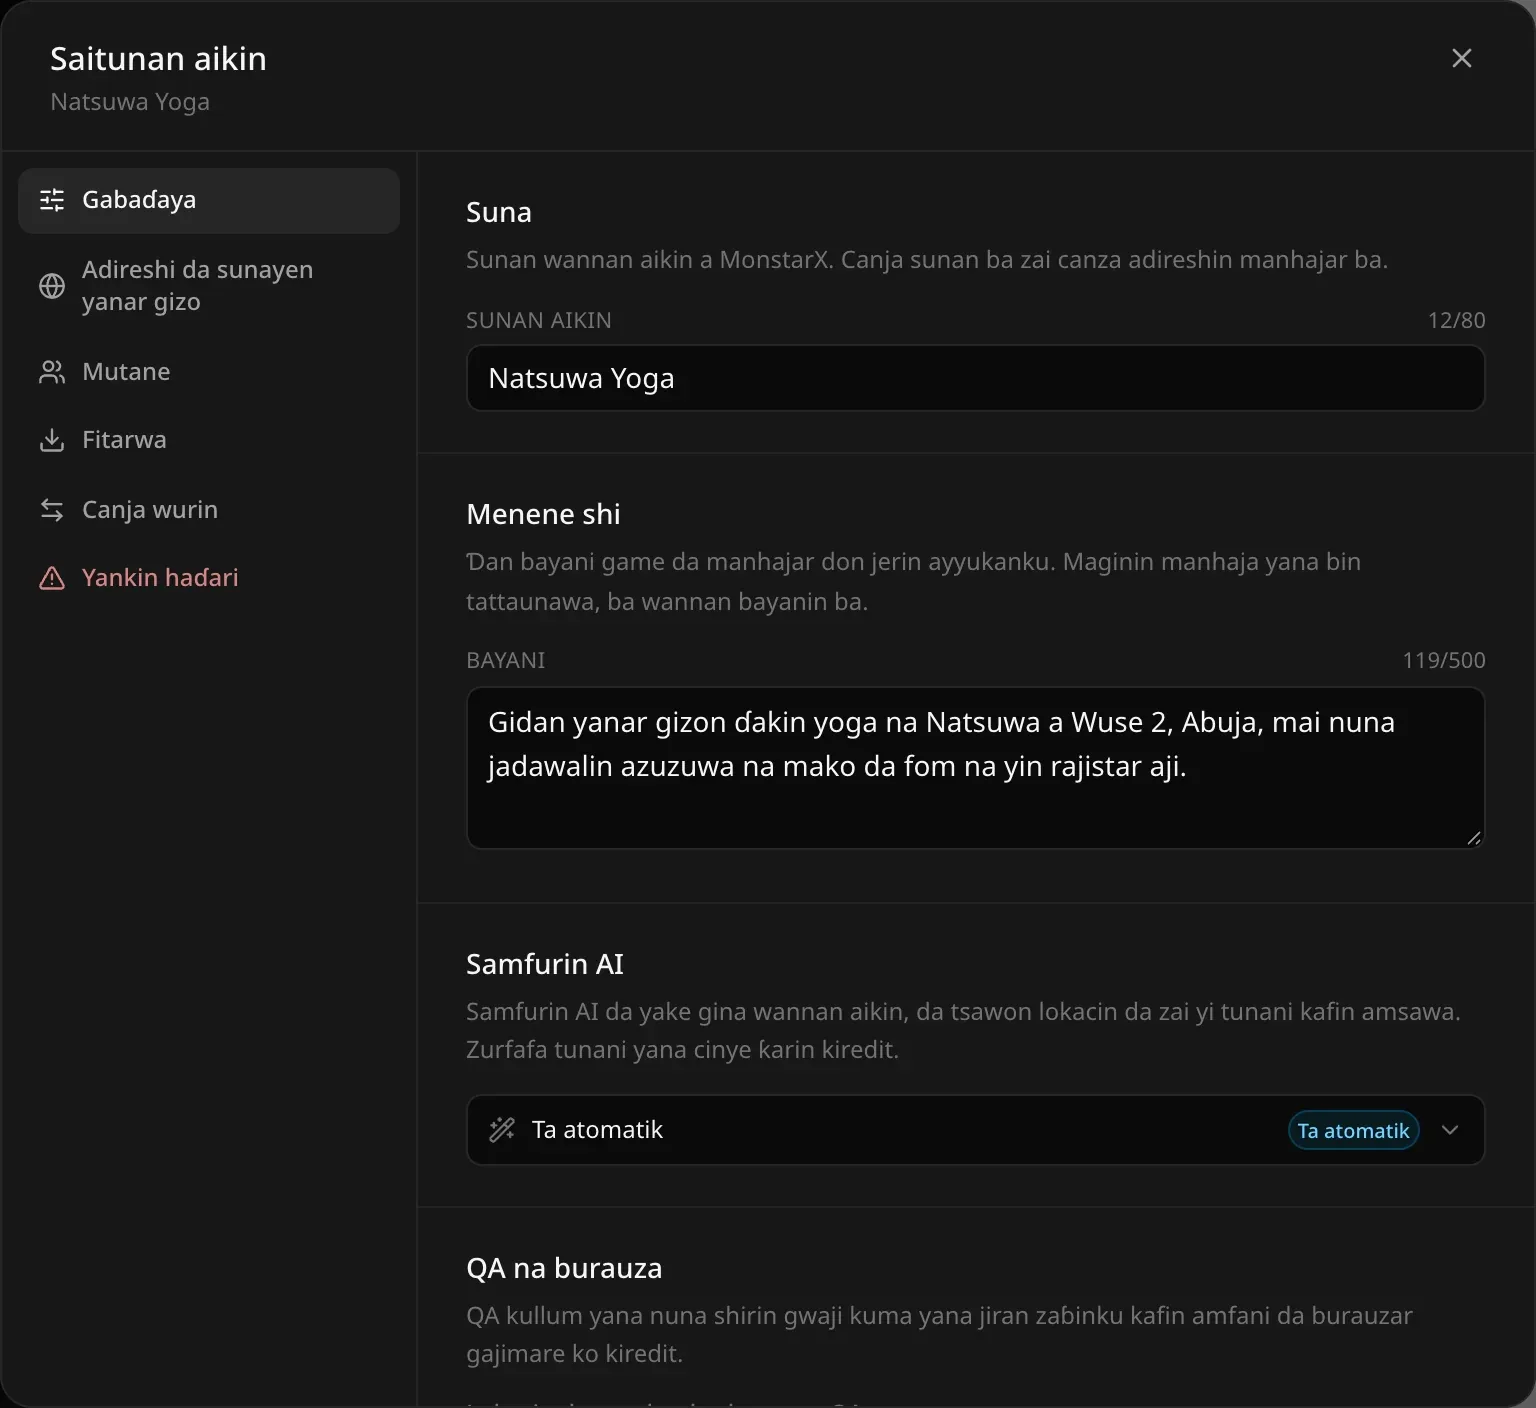Click the Canja wurin transfer arrows icon
The height and width of the screenshot is (1408, 1536).
[52, 510]
